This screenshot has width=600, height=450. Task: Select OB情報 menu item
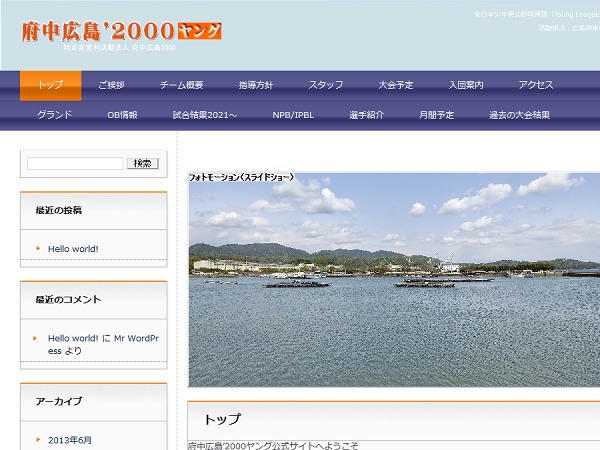(122, 115)
